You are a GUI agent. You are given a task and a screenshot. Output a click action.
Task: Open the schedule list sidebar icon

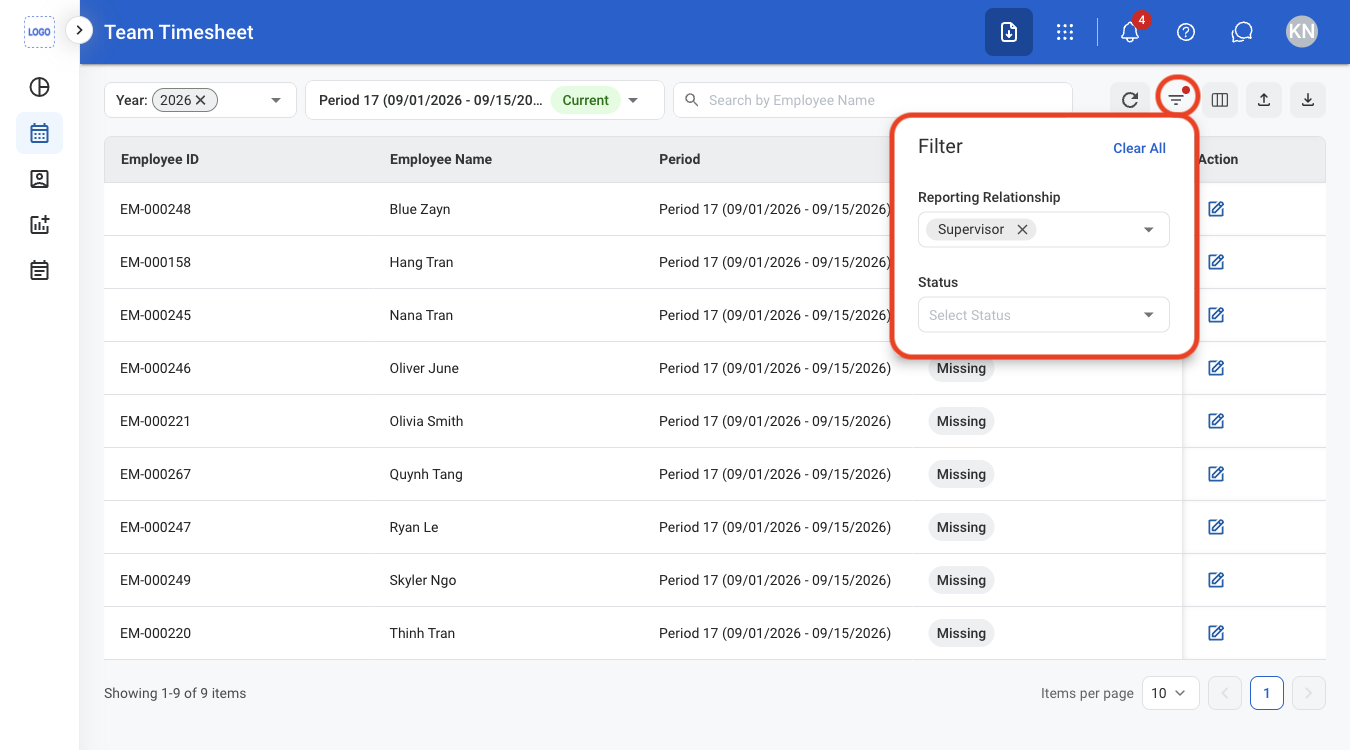coord(39,270)
